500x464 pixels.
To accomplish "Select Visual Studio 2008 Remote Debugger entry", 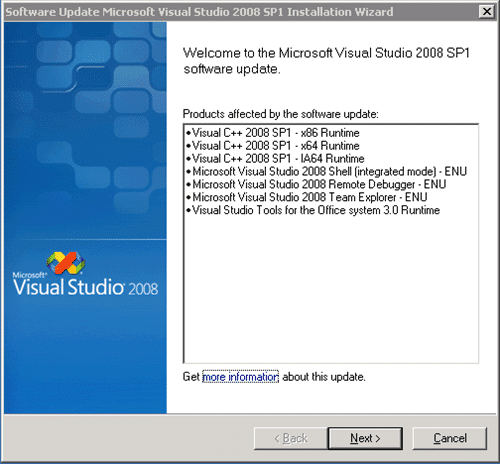I will tap(316, 184).
